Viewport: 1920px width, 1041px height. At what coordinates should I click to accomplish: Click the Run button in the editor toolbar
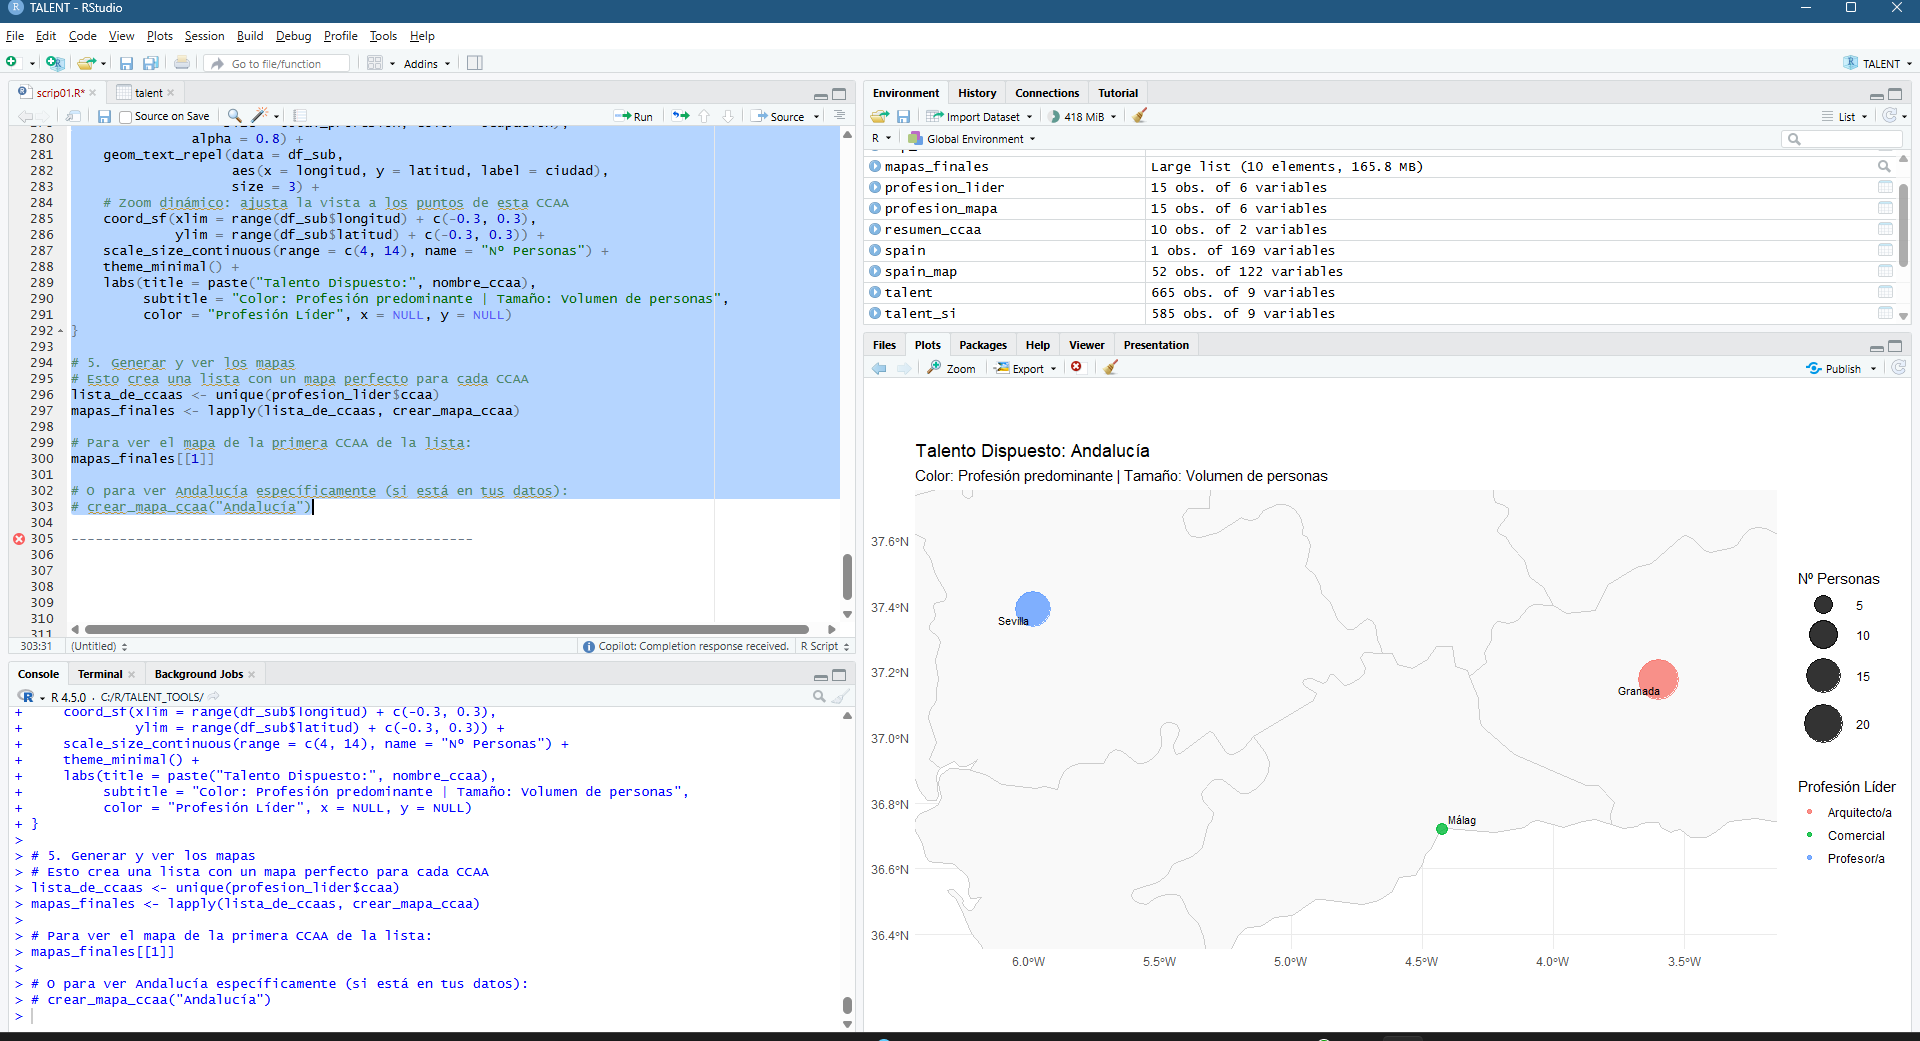634,116
